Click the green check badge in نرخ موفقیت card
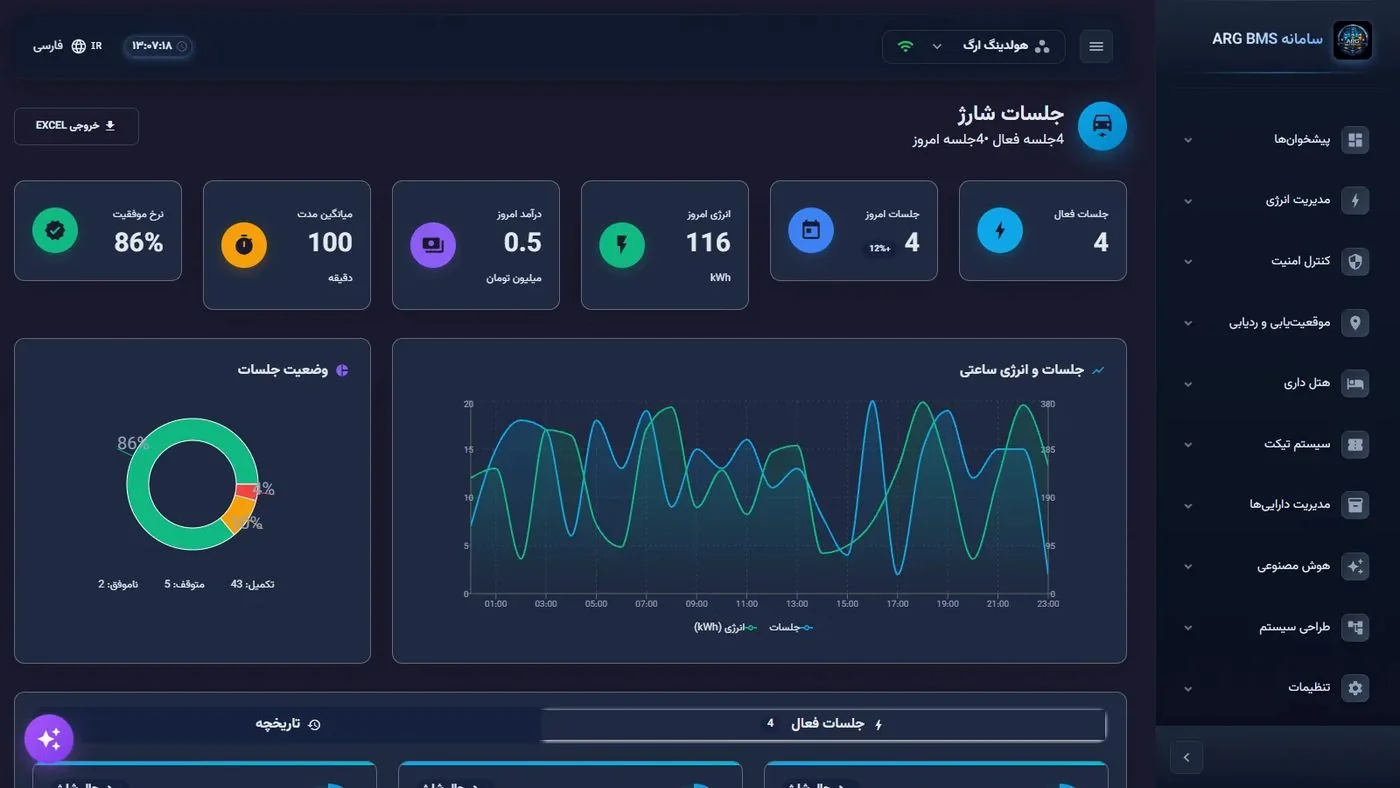 pyautogui.click(x=55, y=231)
